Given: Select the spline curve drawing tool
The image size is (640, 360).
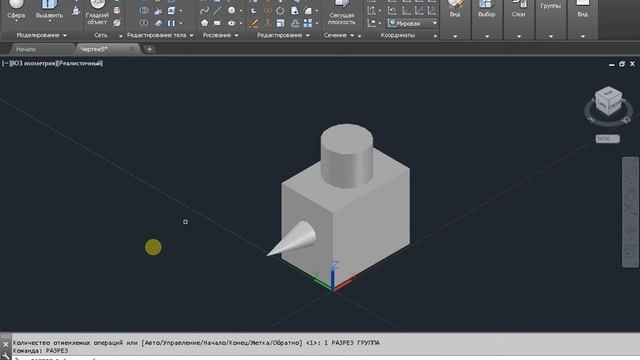Looking at the screenshot, I should pyautogui.click(x=204, y=11).
